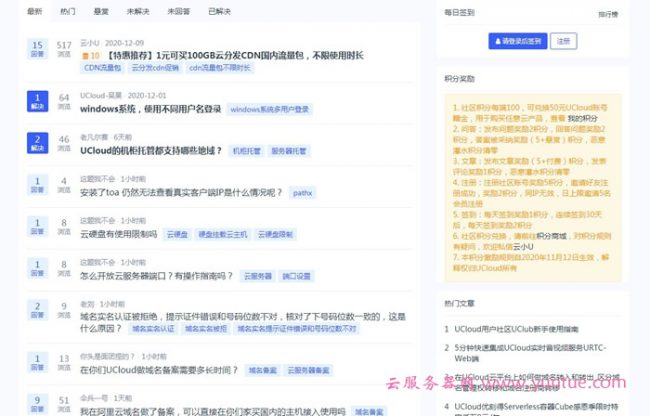Click the blue '2 解决' solved badge
650x416 pixels.
[x=37, y=143]
